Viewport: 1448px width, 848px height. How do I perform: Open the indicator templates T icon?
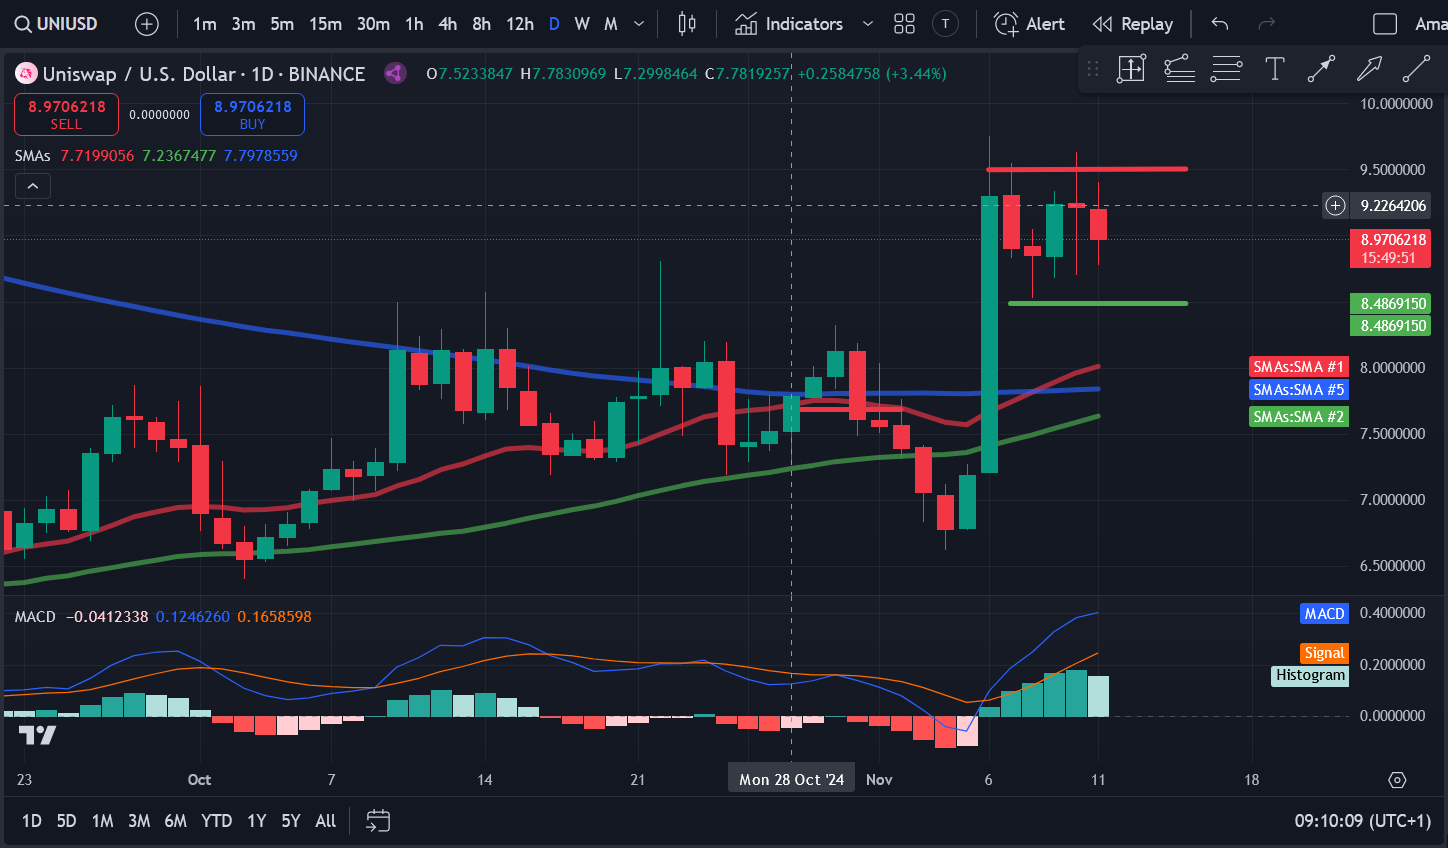[x=945, y=24]
